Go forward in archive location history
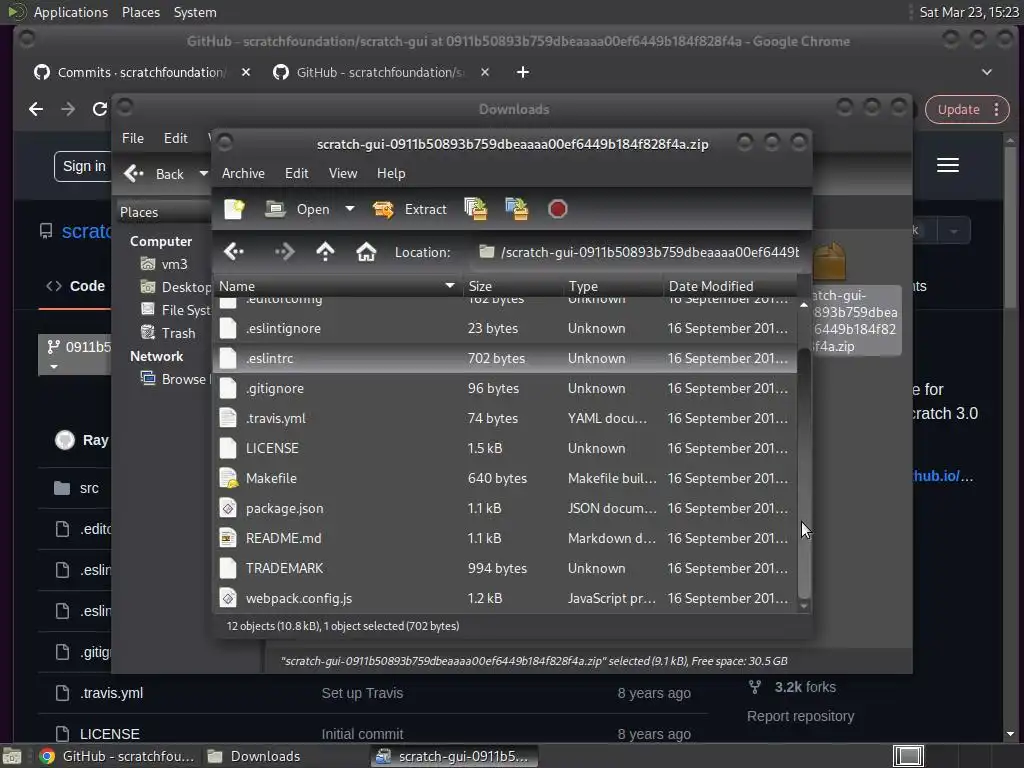 coord(284,251)
